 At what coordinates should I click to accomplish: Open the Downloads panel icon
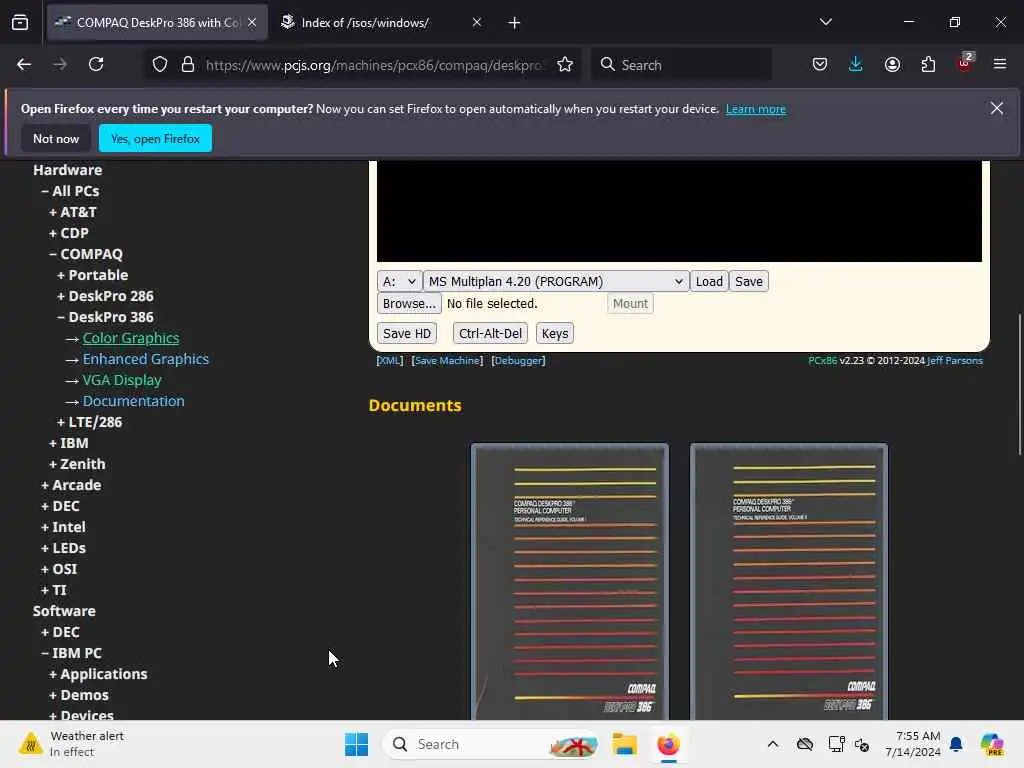856,65
